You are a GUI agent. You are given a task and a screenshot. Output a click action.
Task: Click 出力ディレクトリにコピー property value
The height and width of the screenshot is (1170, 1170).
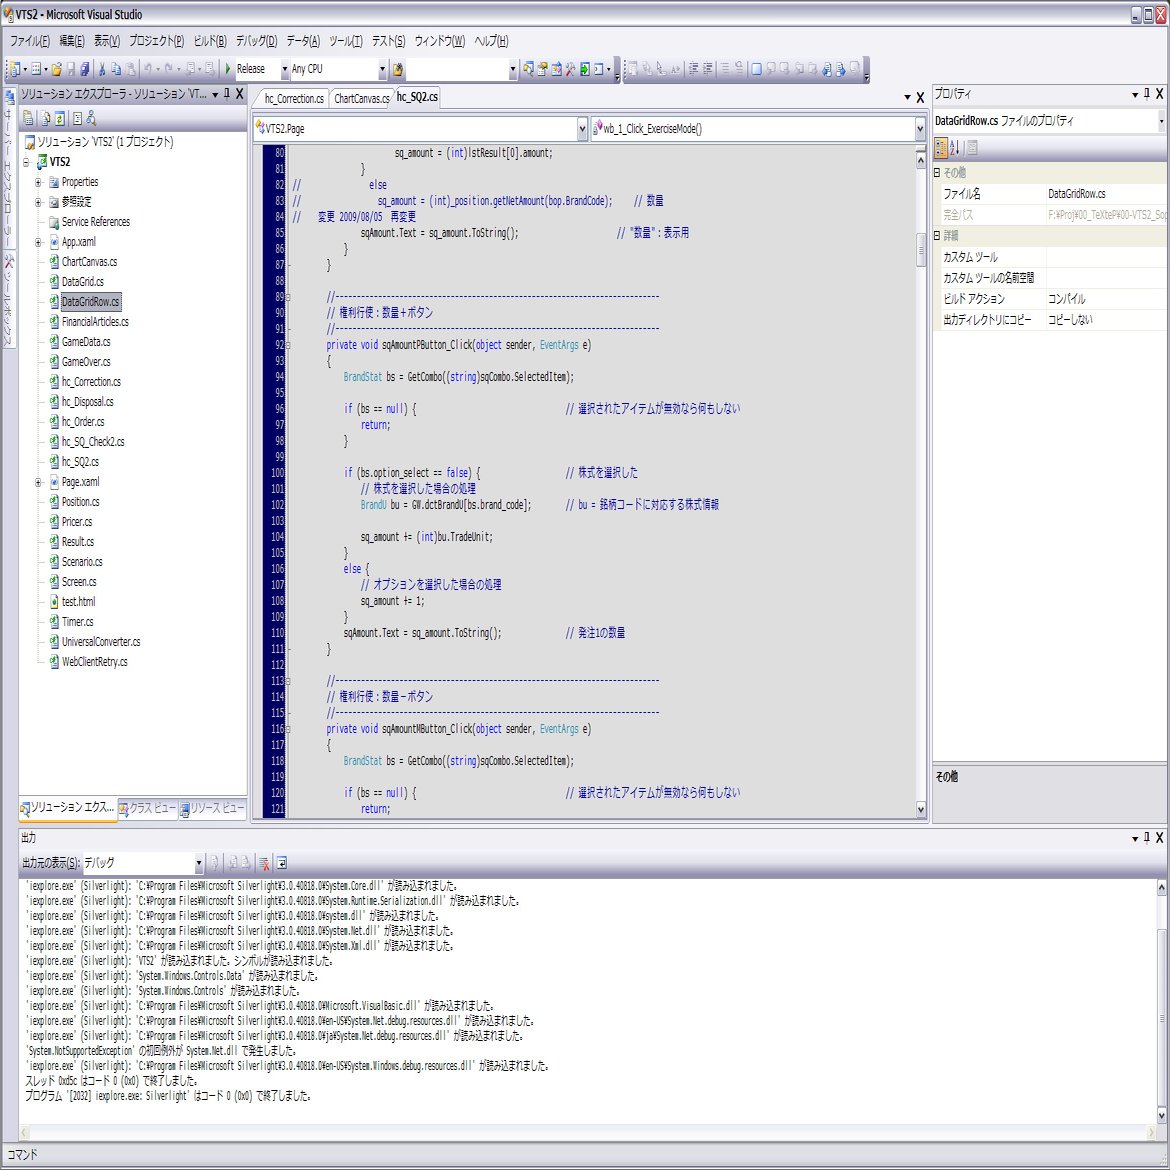point(1106,319)
